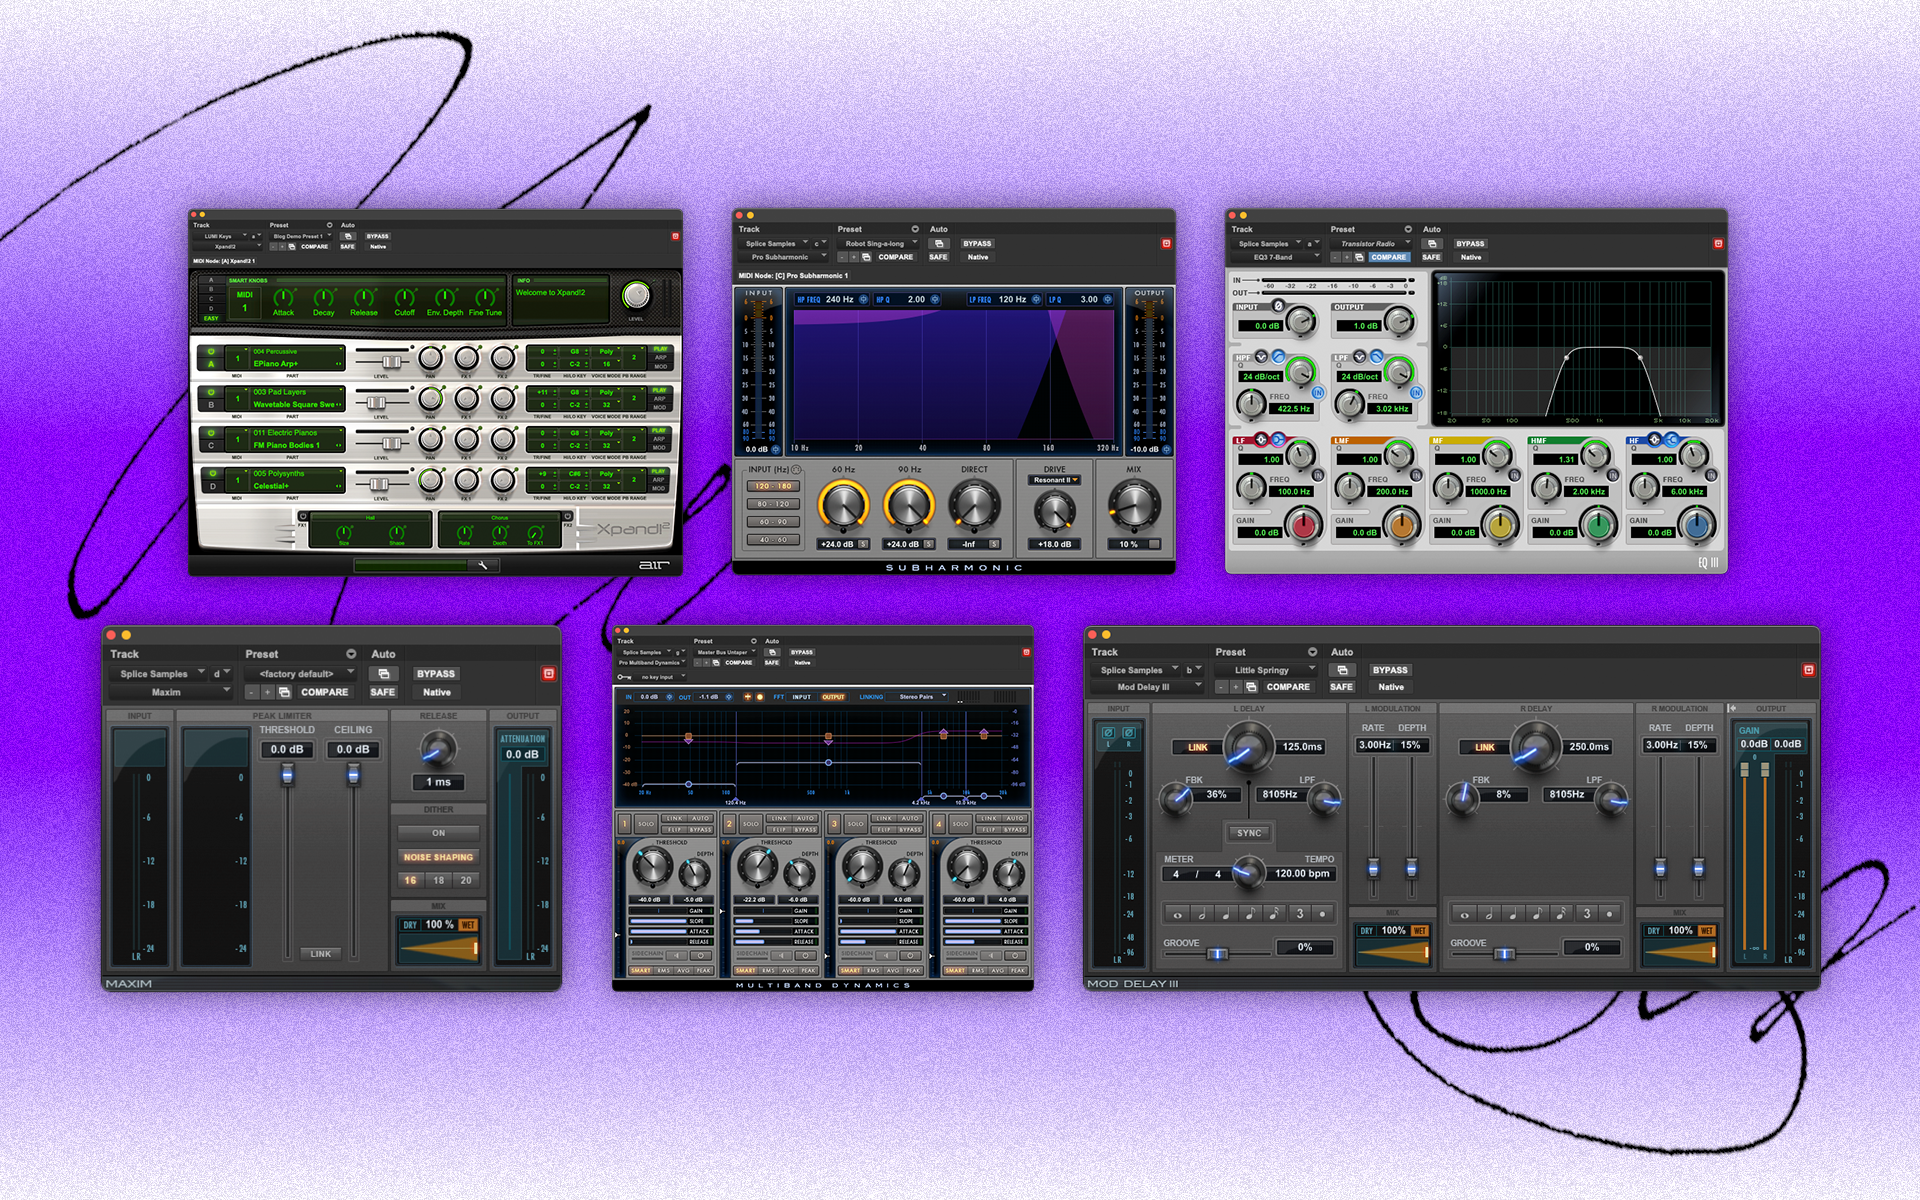1920x1200 pixels.
Task: Select LF peak filter type in EQ3
Action: pyautogui.click(x=1262, y=440)
